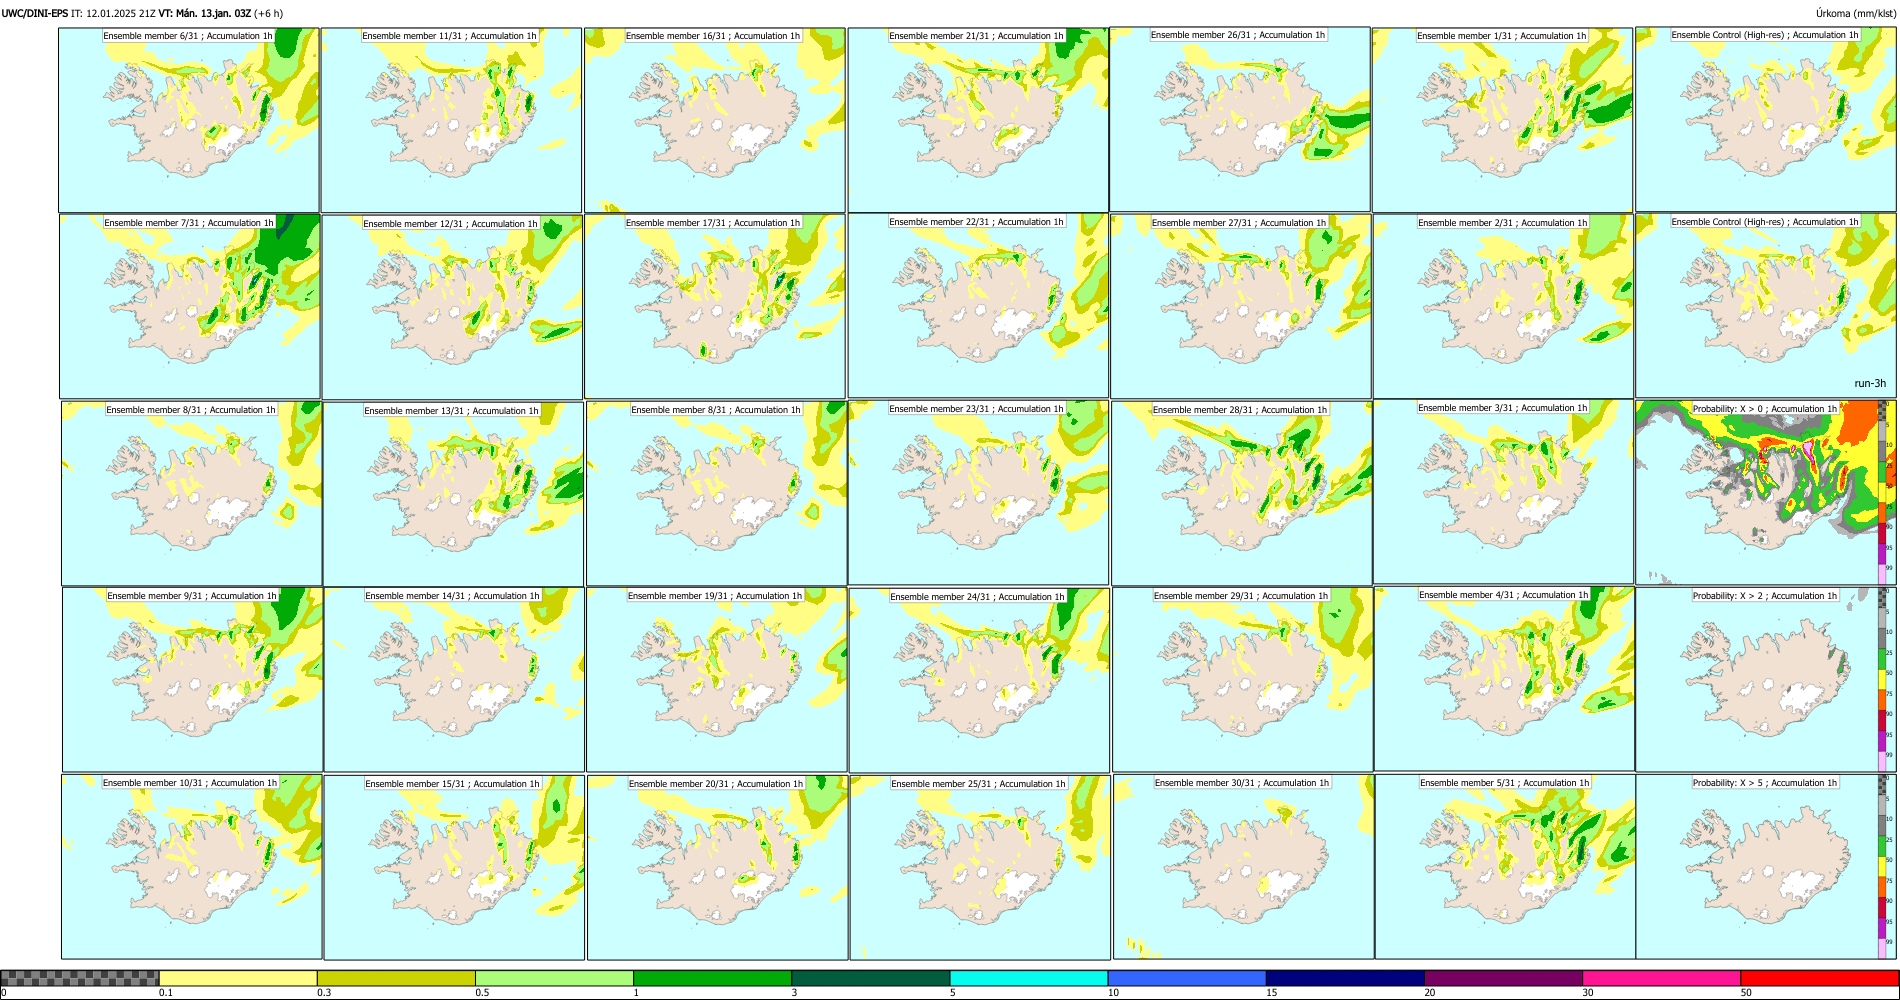1900x1000 pixels.
Task: Pick the navy 15–20 legend swatch
Action: pos(1345,978)
